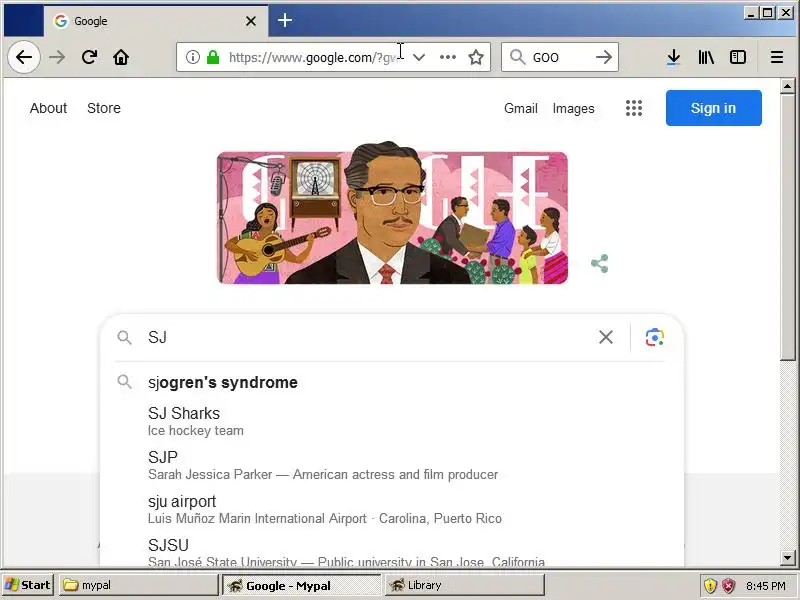Click the magnifier icon in browser search box
The image size is (800, 600).
(x=517, y=57)
